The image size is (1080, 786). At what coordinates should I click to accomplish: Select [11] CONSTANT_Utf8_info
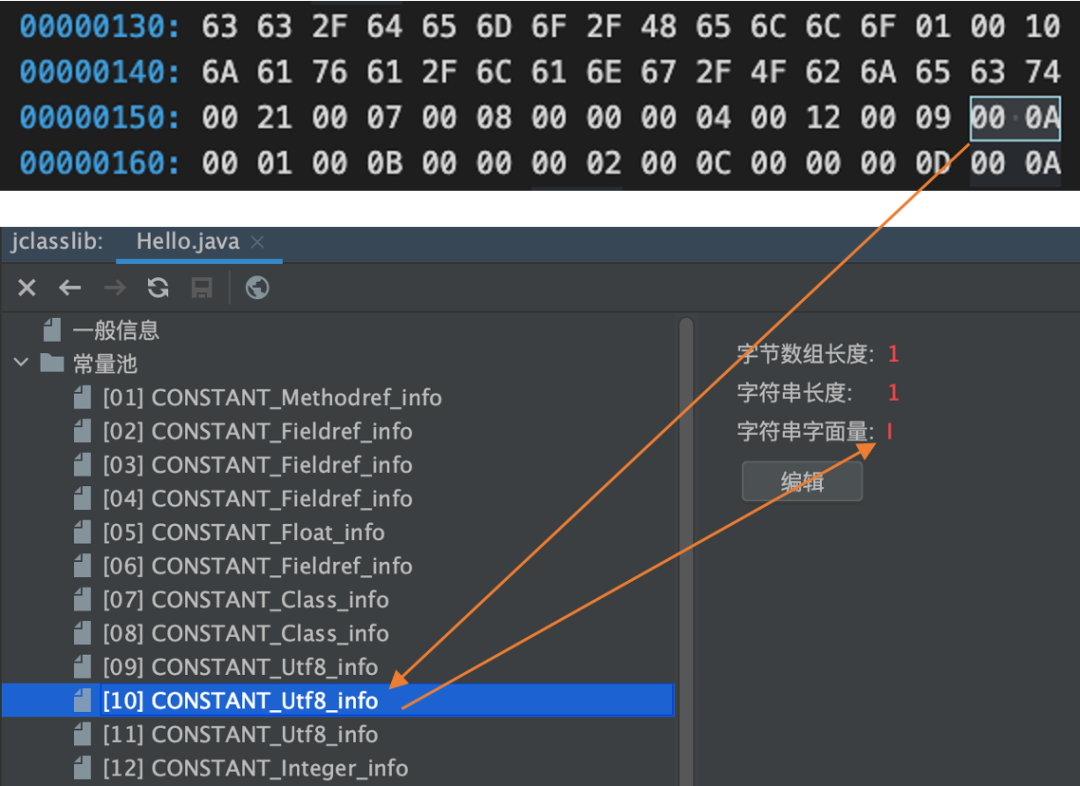pos(240,734)
